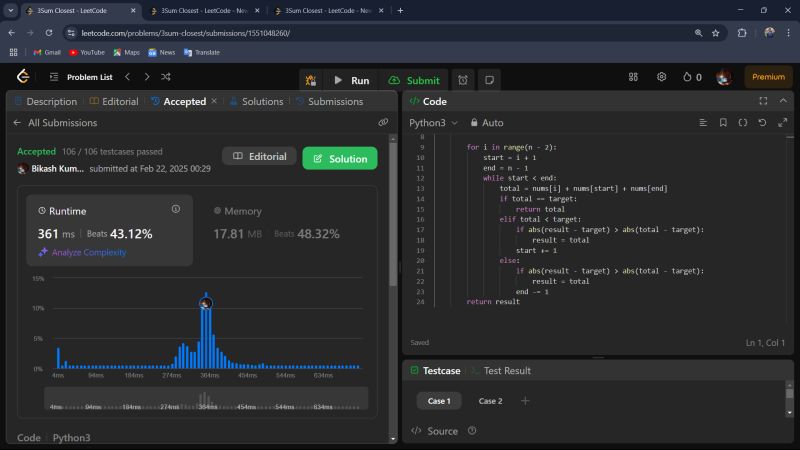Open the timer alarm clock icon
The width and height of the screenshot is (800, 450).
pyautogui.click(x=462, y=79)
